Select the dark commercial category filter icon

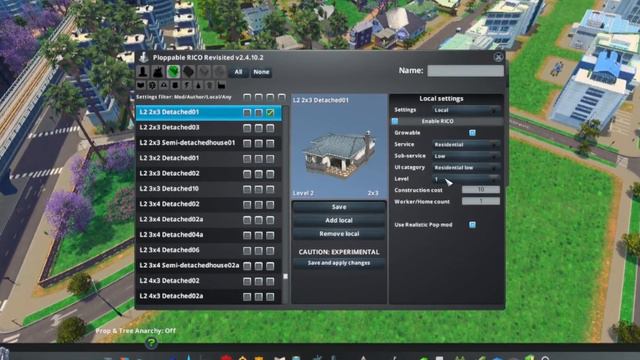pos(189,72)
